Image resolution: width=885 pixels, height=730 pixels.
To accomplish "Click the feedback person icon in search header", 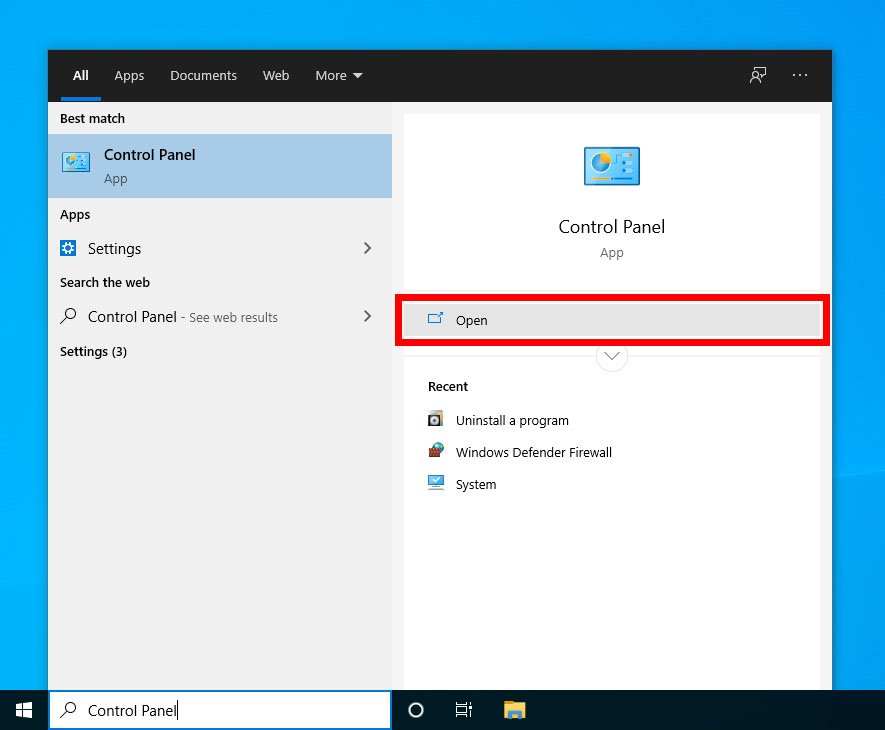I will 757,75.
